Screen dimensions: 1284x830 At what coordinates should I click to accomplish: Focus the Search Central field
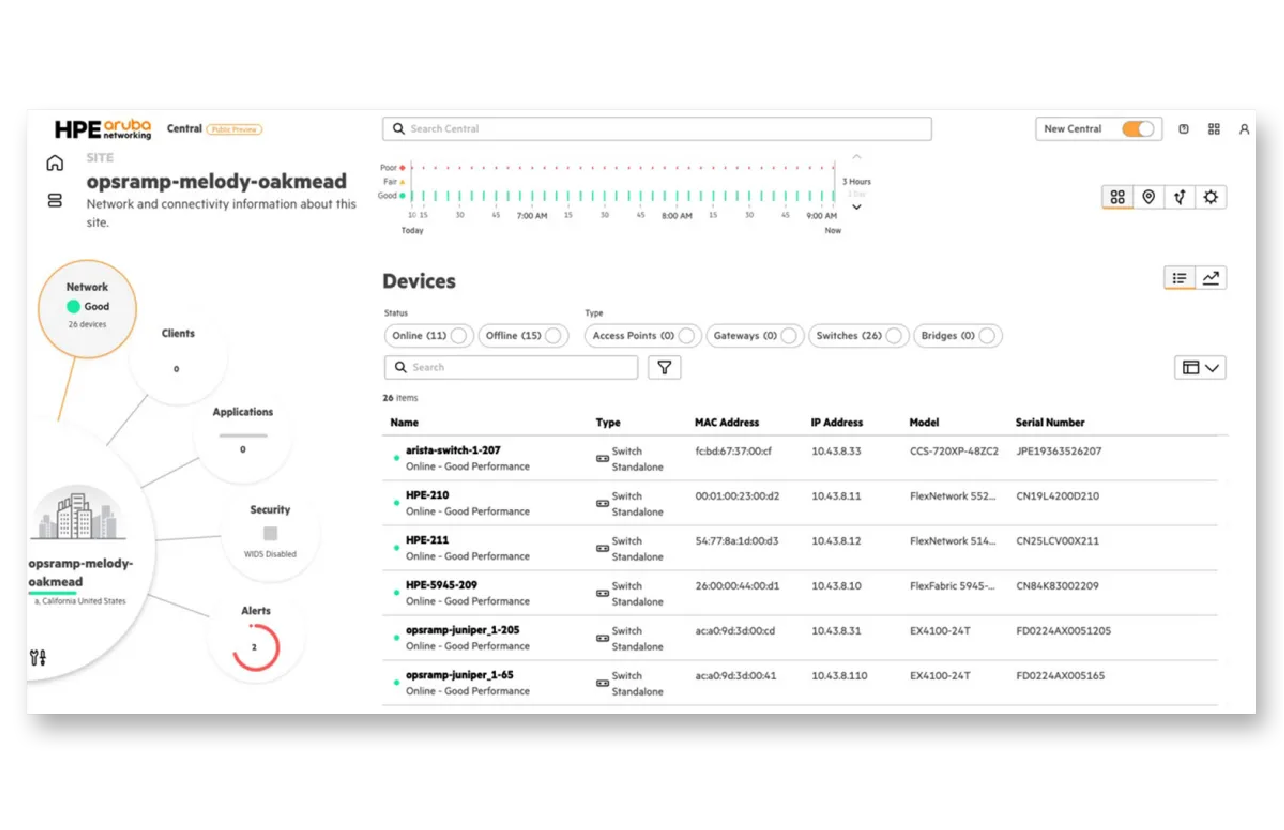[x=656, y=129]
